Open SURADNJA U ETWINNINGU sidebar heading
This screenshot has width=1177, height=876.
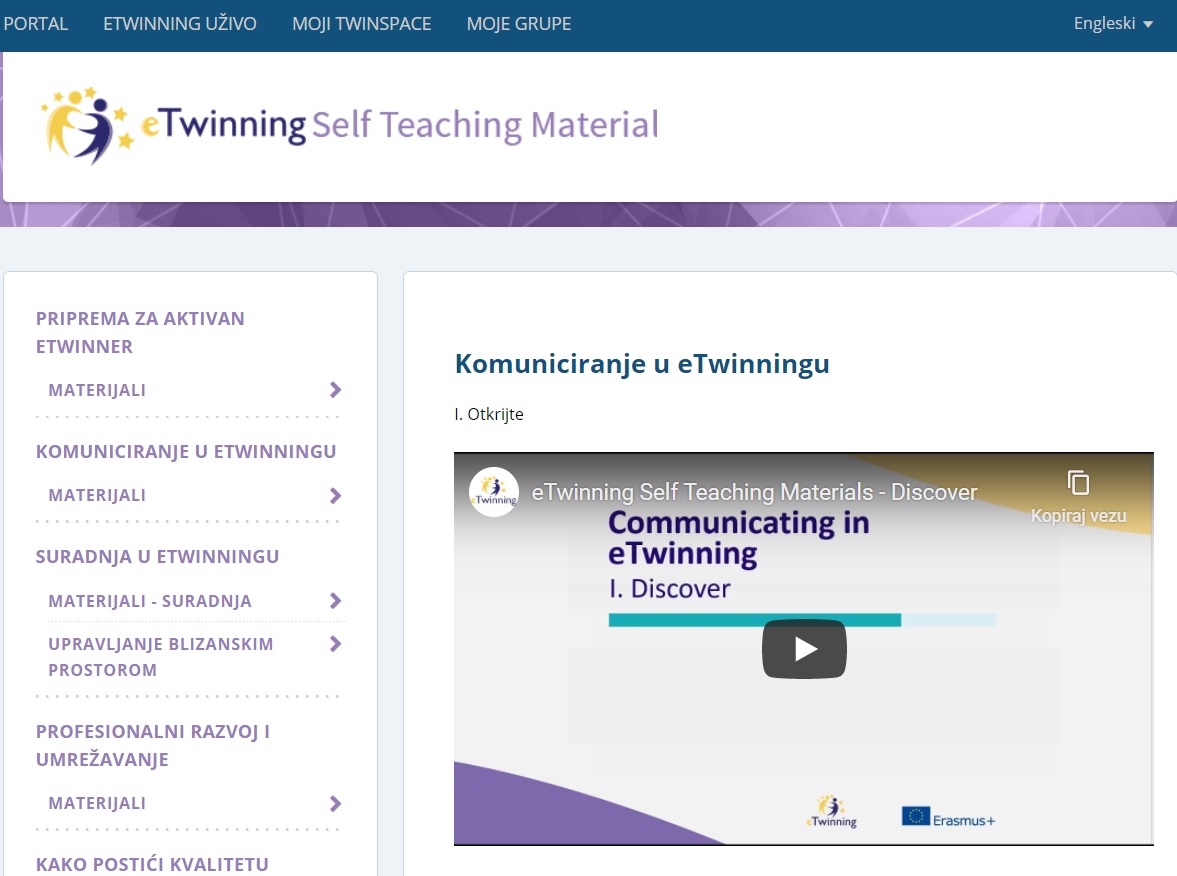158,556
